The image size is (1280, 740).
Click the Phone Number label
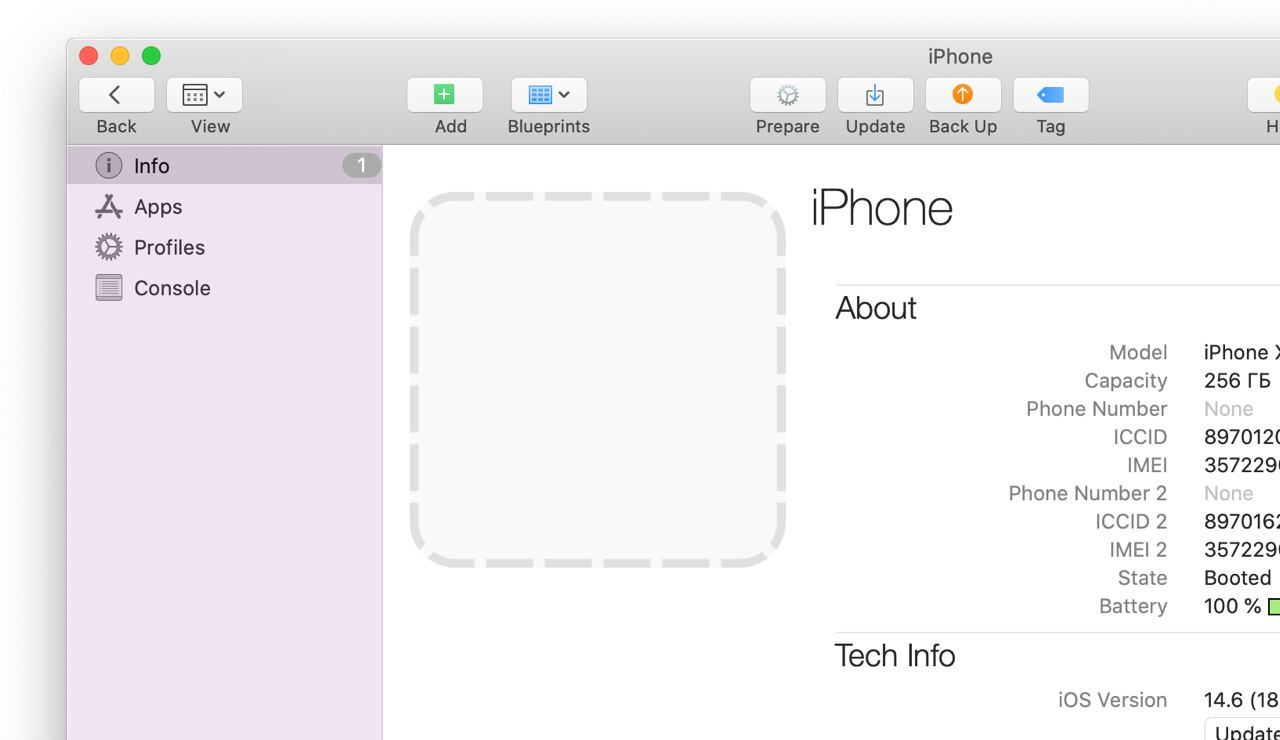coord(1096,409)
